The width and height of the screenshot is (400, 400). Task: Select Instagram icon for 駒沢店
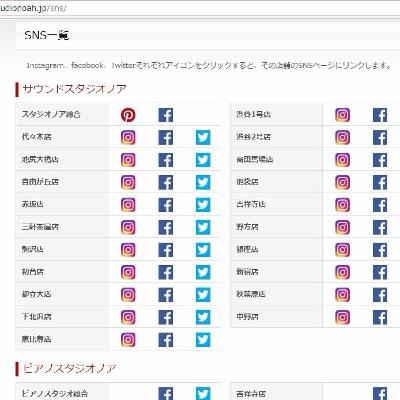pyautogui.click(x=128, y=250)
